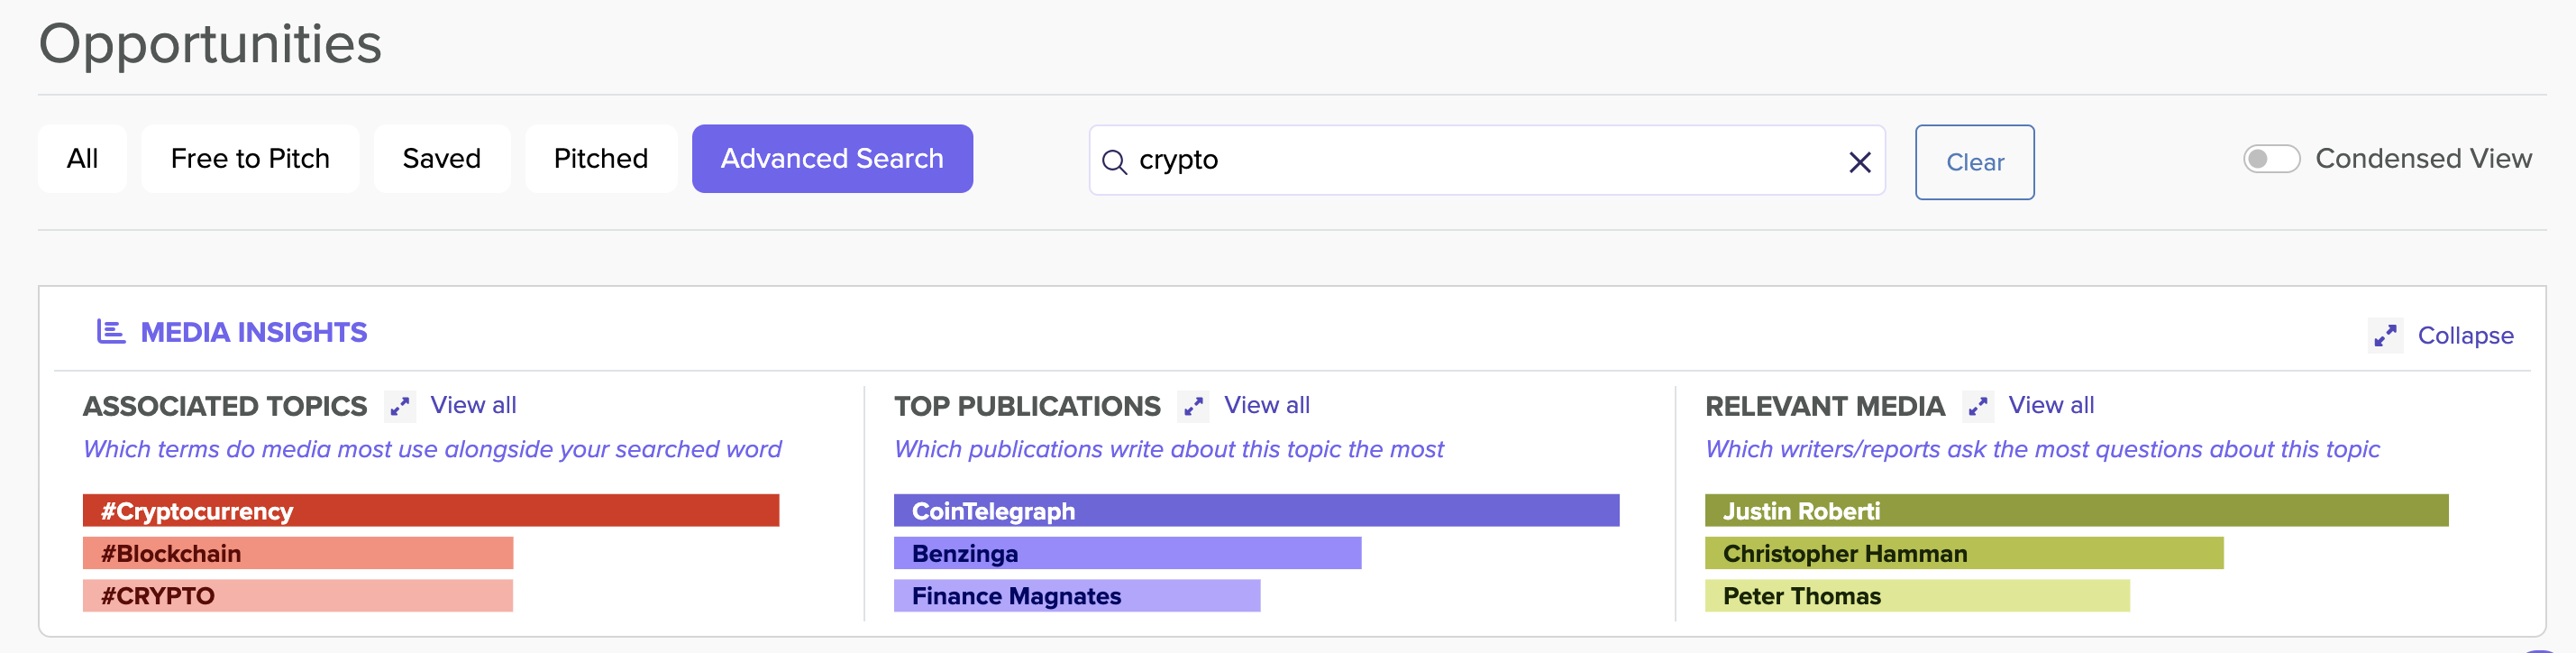The image size is (2576, 653).
Task: Toggle the Condensed View switch
Action: click(2270, 159)
